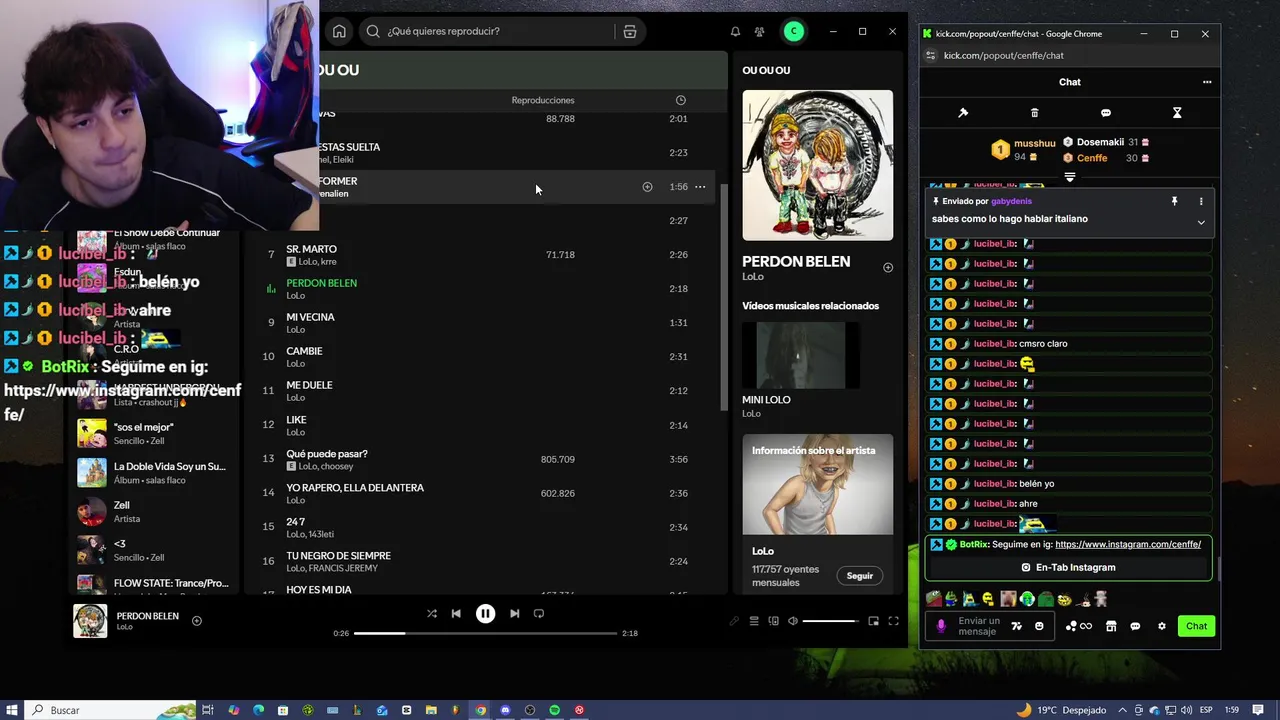Mute the Spotify volume
This screenshot has width=1280, height=720.
point(793,621)
